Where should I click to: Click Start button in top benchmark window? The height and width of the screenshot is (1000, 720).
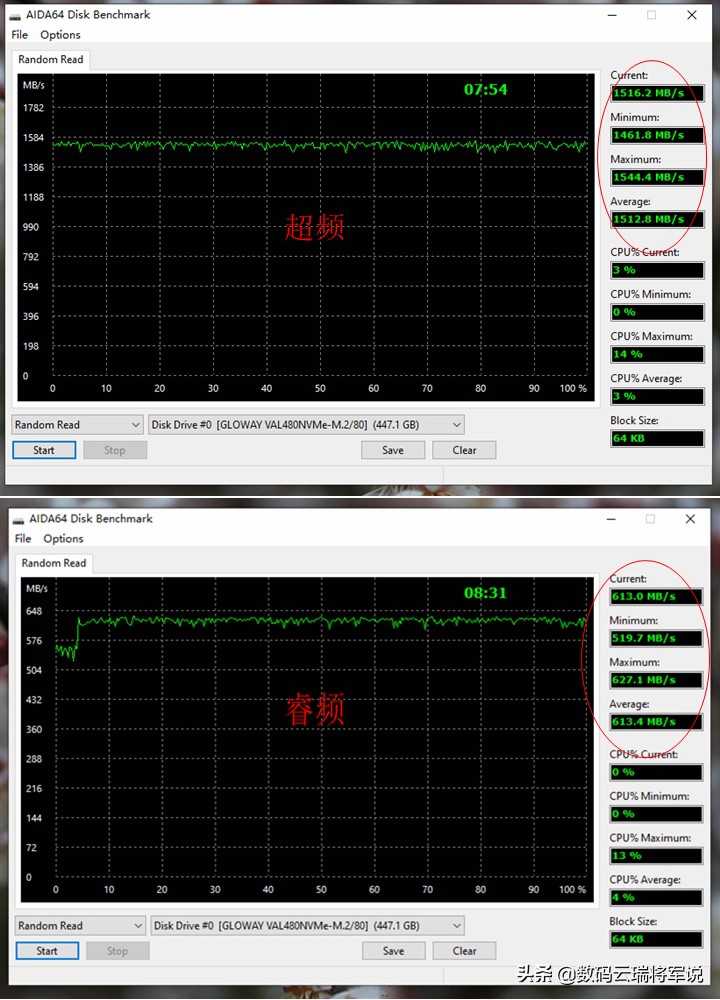point(44,450)
